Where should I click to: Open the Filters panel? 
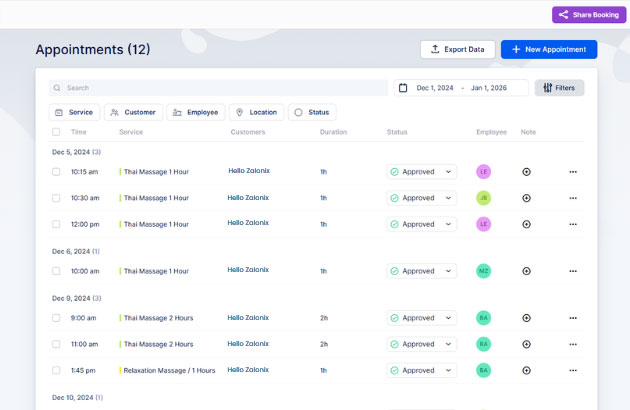(559, 88)
